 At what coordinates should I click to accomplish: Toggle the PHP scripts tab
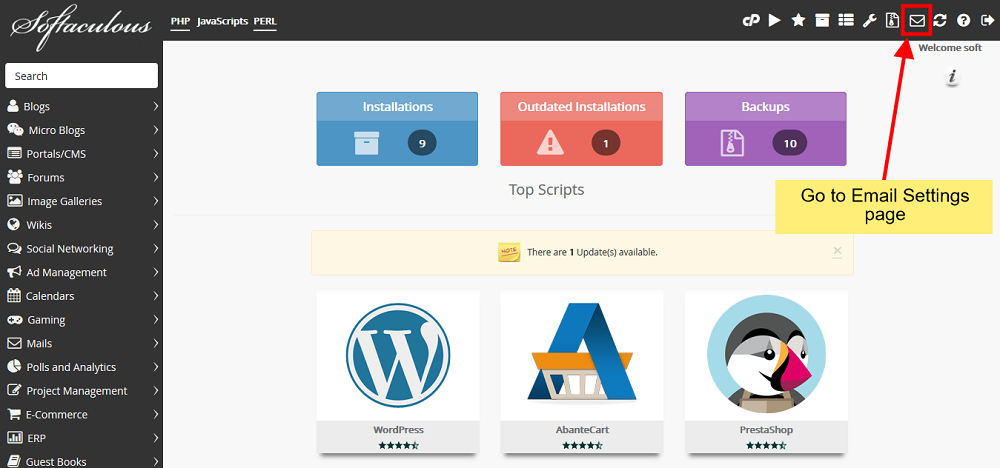[180, 21]
